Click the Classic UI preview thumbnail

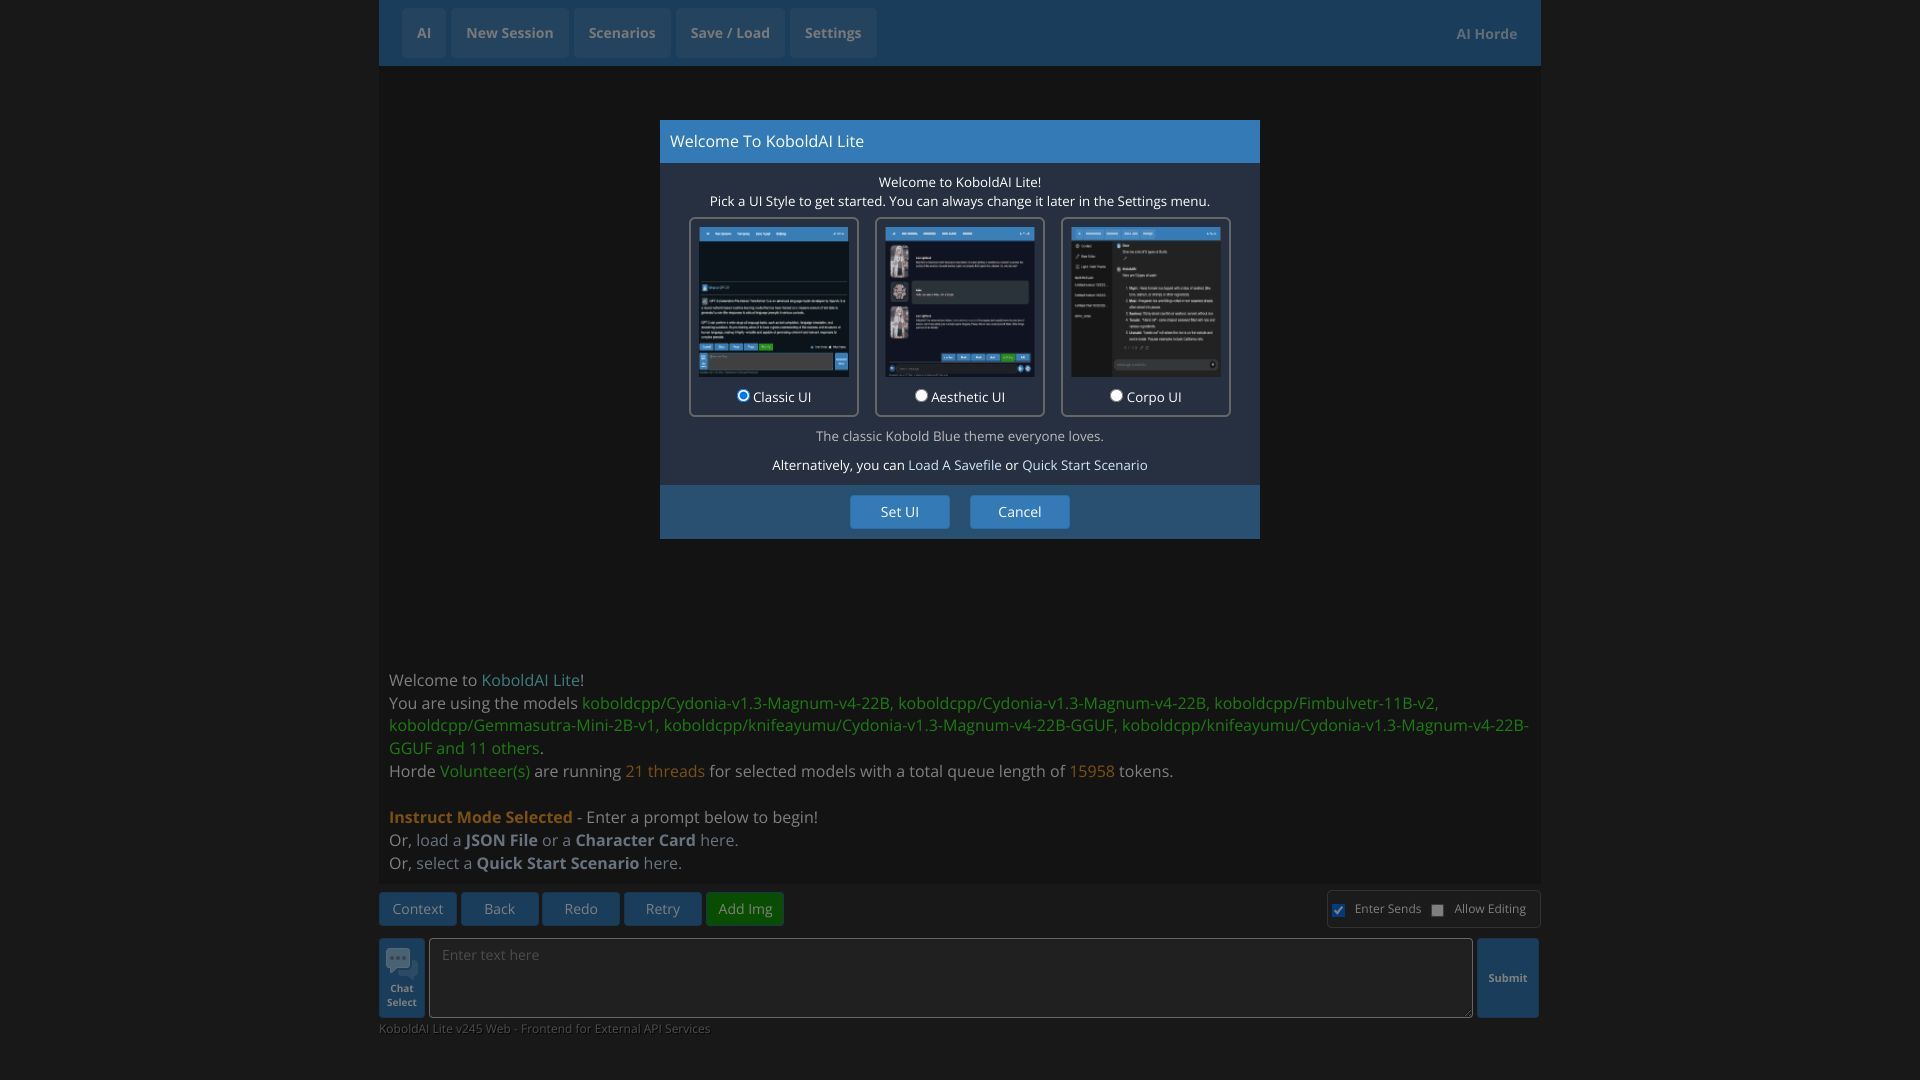774,302
